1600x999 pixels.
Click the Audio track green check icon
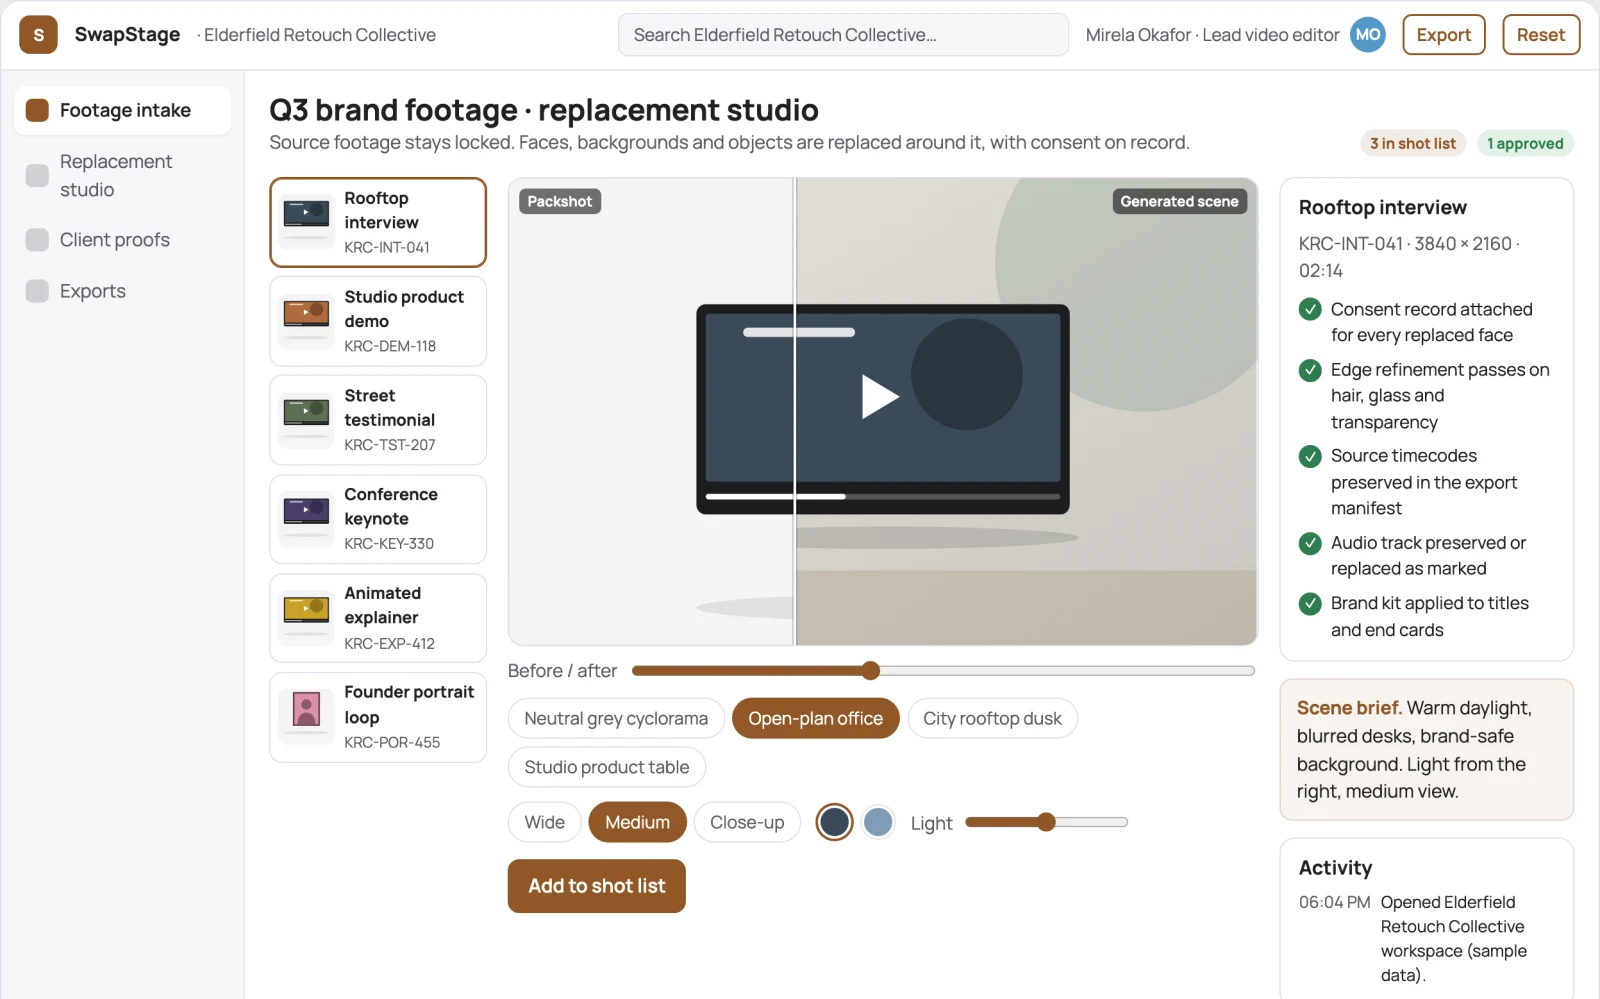[x=1310, y=543]
